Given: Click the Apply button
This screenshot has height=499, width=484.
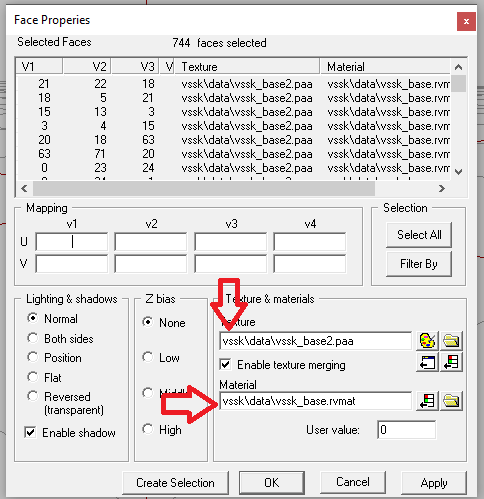Looking at the screenshot, I should click(434, 483).
